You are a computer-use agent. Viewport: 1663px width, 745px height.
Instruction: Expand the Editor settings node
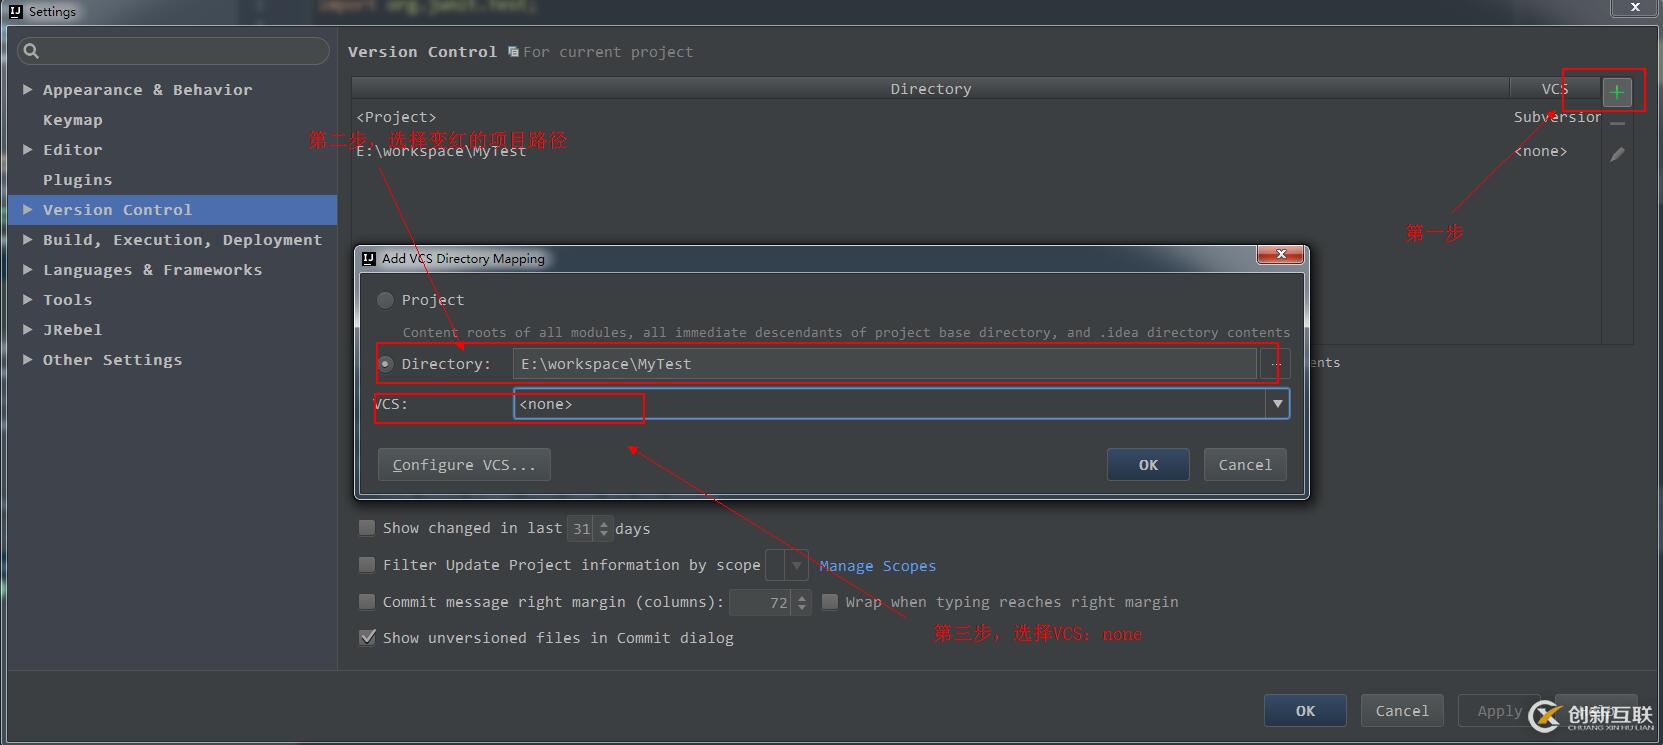(28, 150)
